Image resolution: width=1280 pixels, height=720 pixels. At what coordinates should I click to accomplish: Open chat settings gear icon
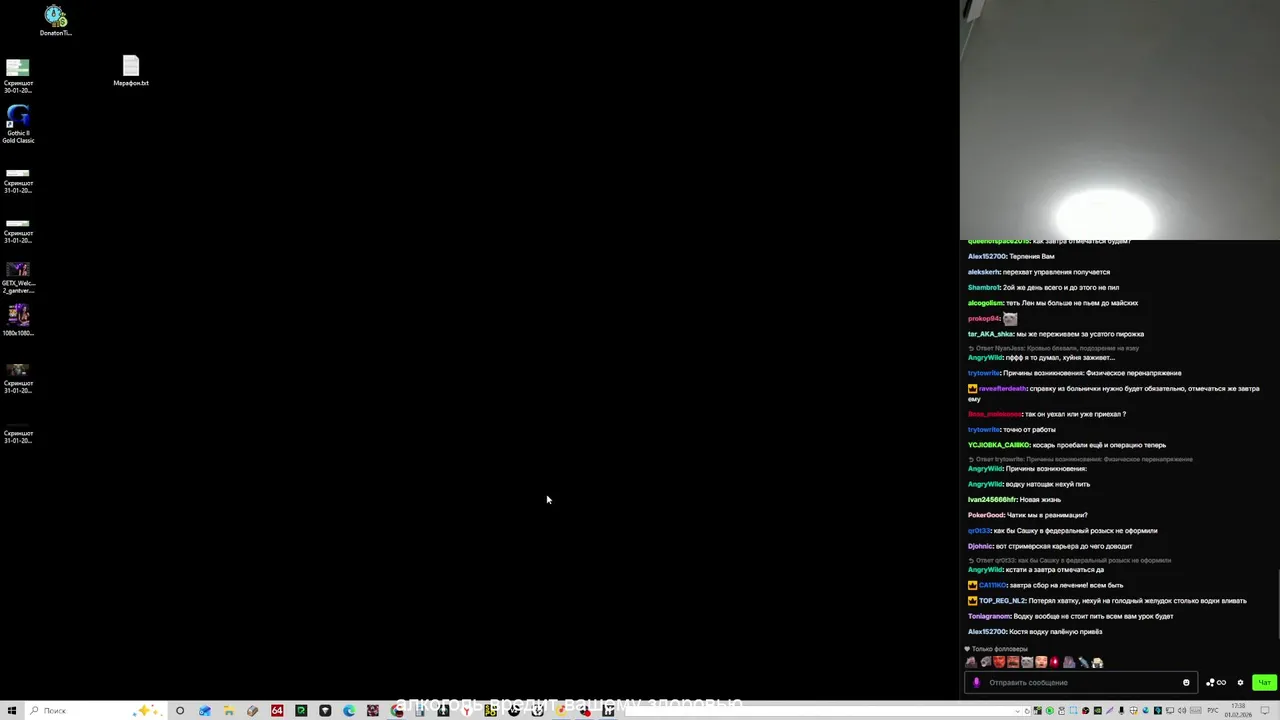coord(1240,683)
